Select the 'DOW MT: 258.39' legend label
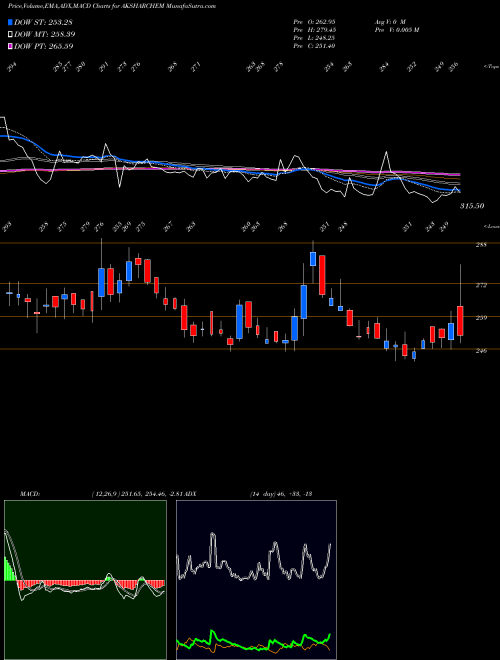 45,34
